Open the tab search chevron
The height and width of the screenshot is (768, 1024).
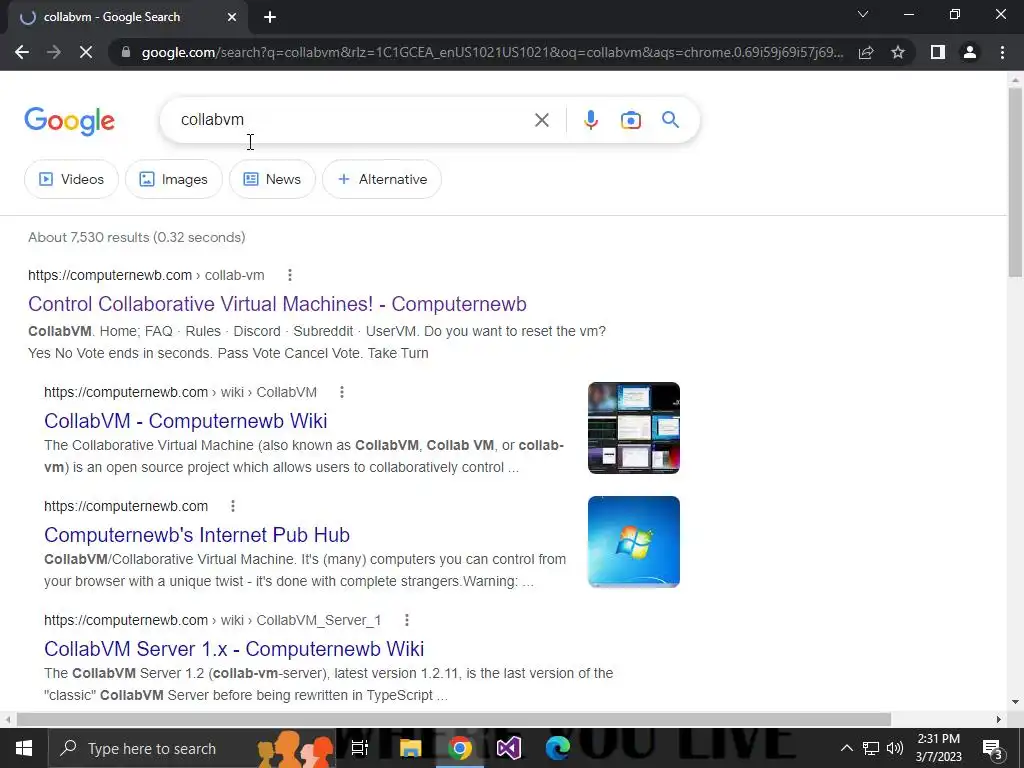(x=863, y=14)
